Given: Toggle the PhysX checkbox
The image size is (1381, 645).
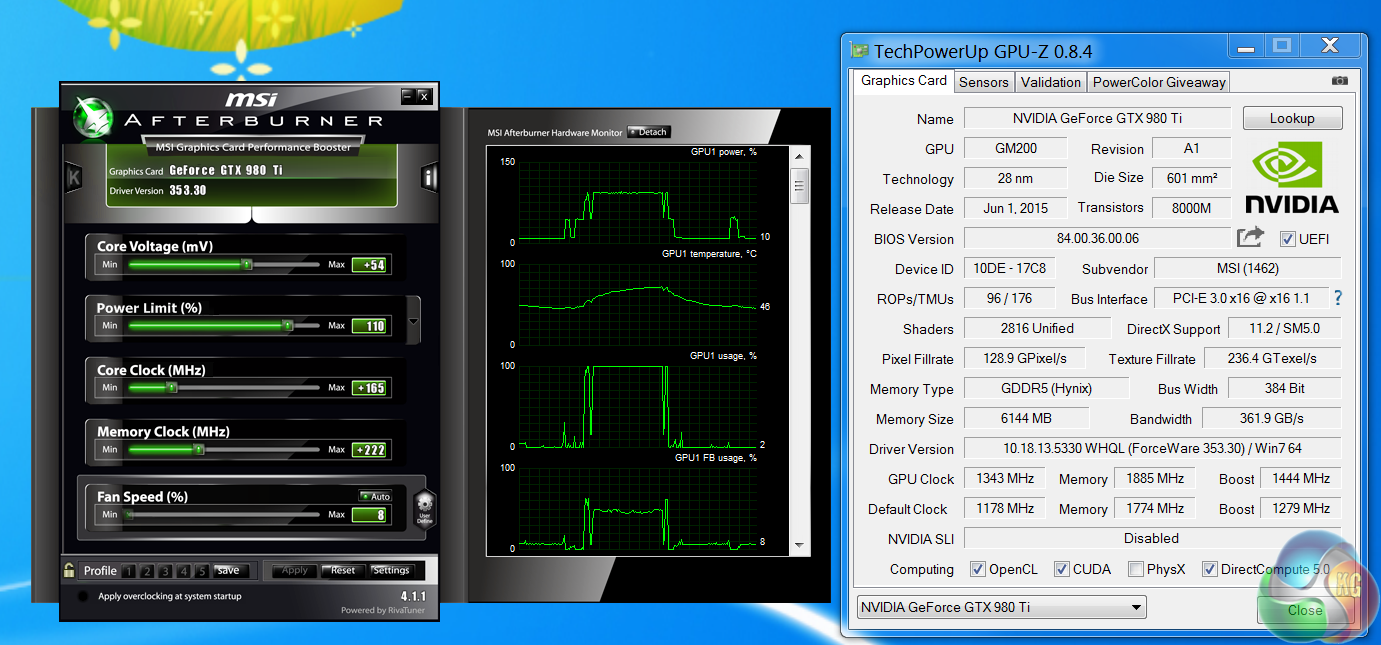Looking at the screenshot, I should (1136, 569).
